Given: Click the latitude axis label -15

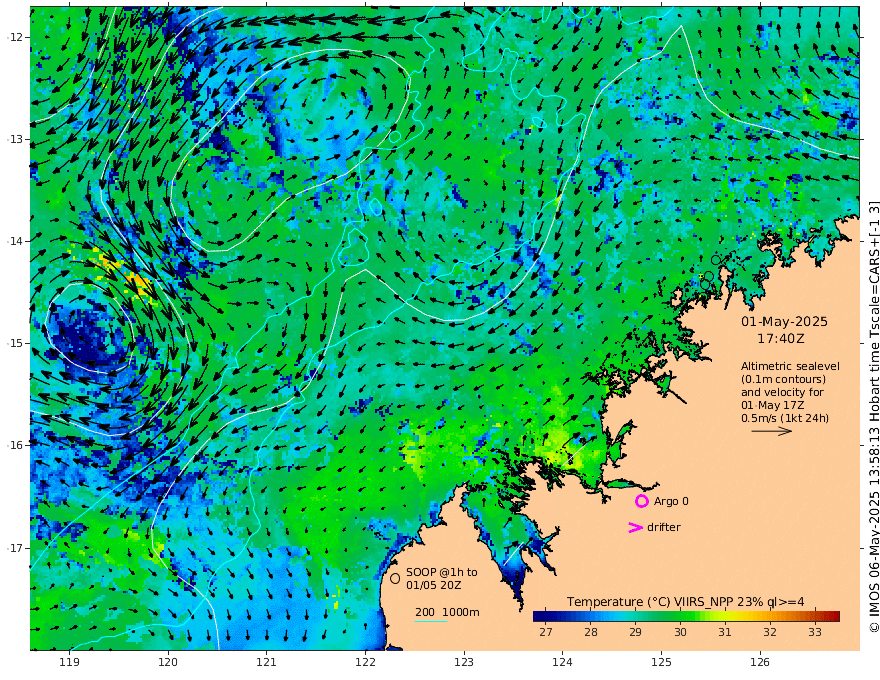Looking at the screenshot, I should 15,343.
